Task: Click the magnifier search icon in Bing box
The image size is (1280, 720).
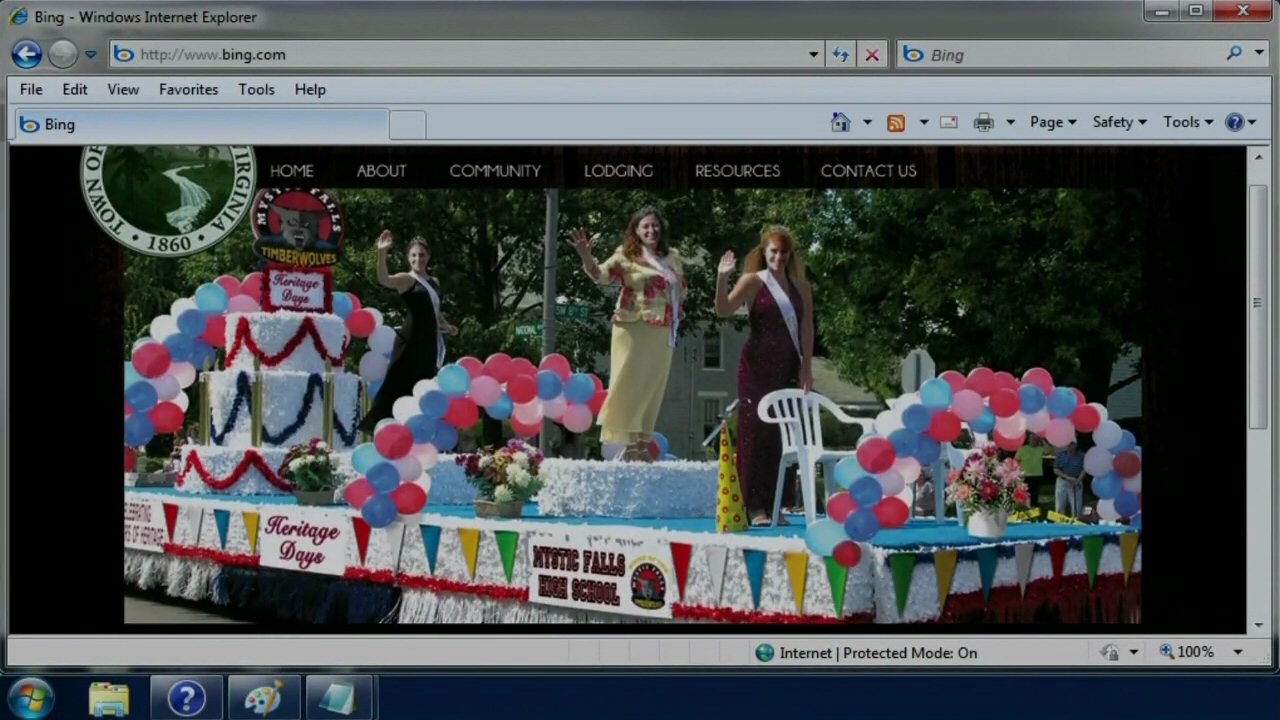Action: 1234,54
